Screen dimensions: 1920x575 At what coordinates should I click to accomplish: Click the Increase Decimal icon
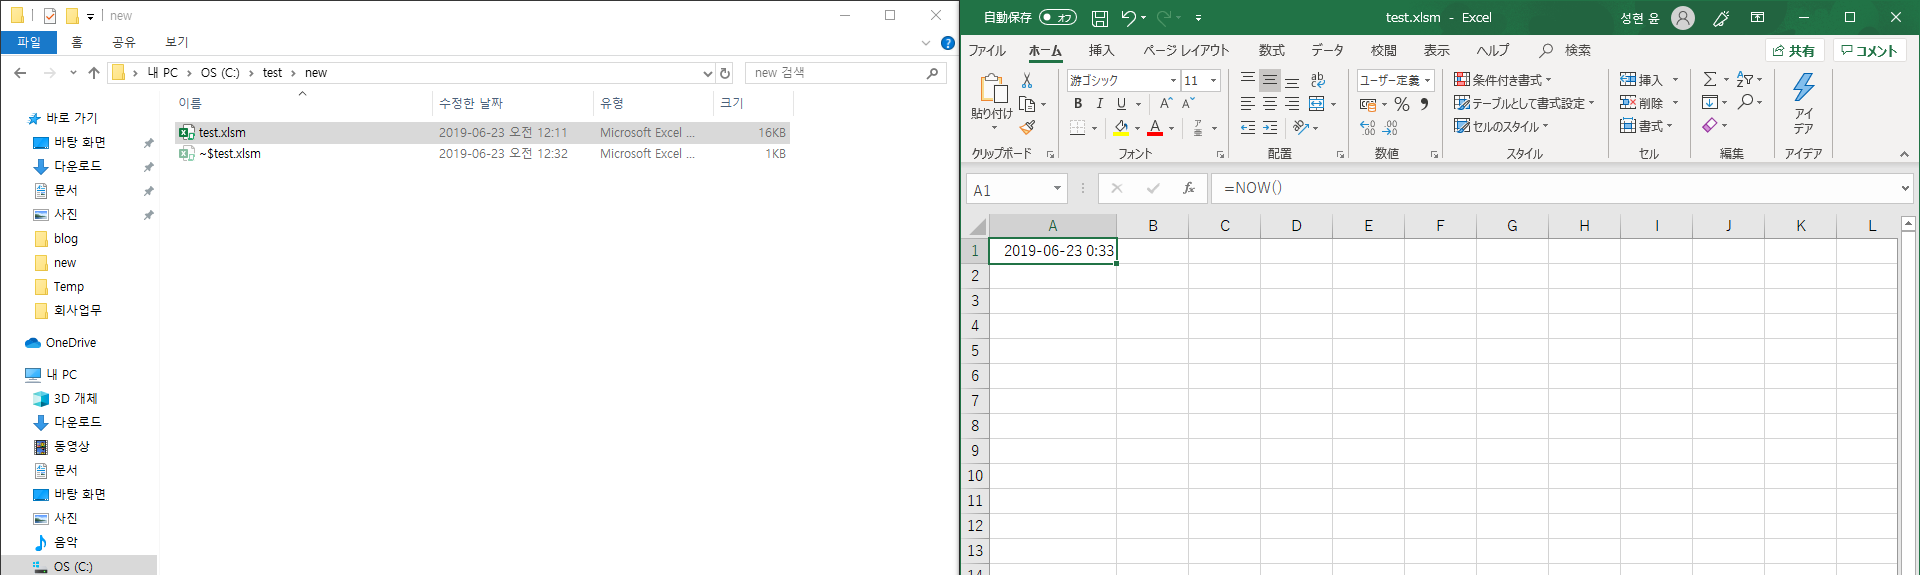(1368, 128)
